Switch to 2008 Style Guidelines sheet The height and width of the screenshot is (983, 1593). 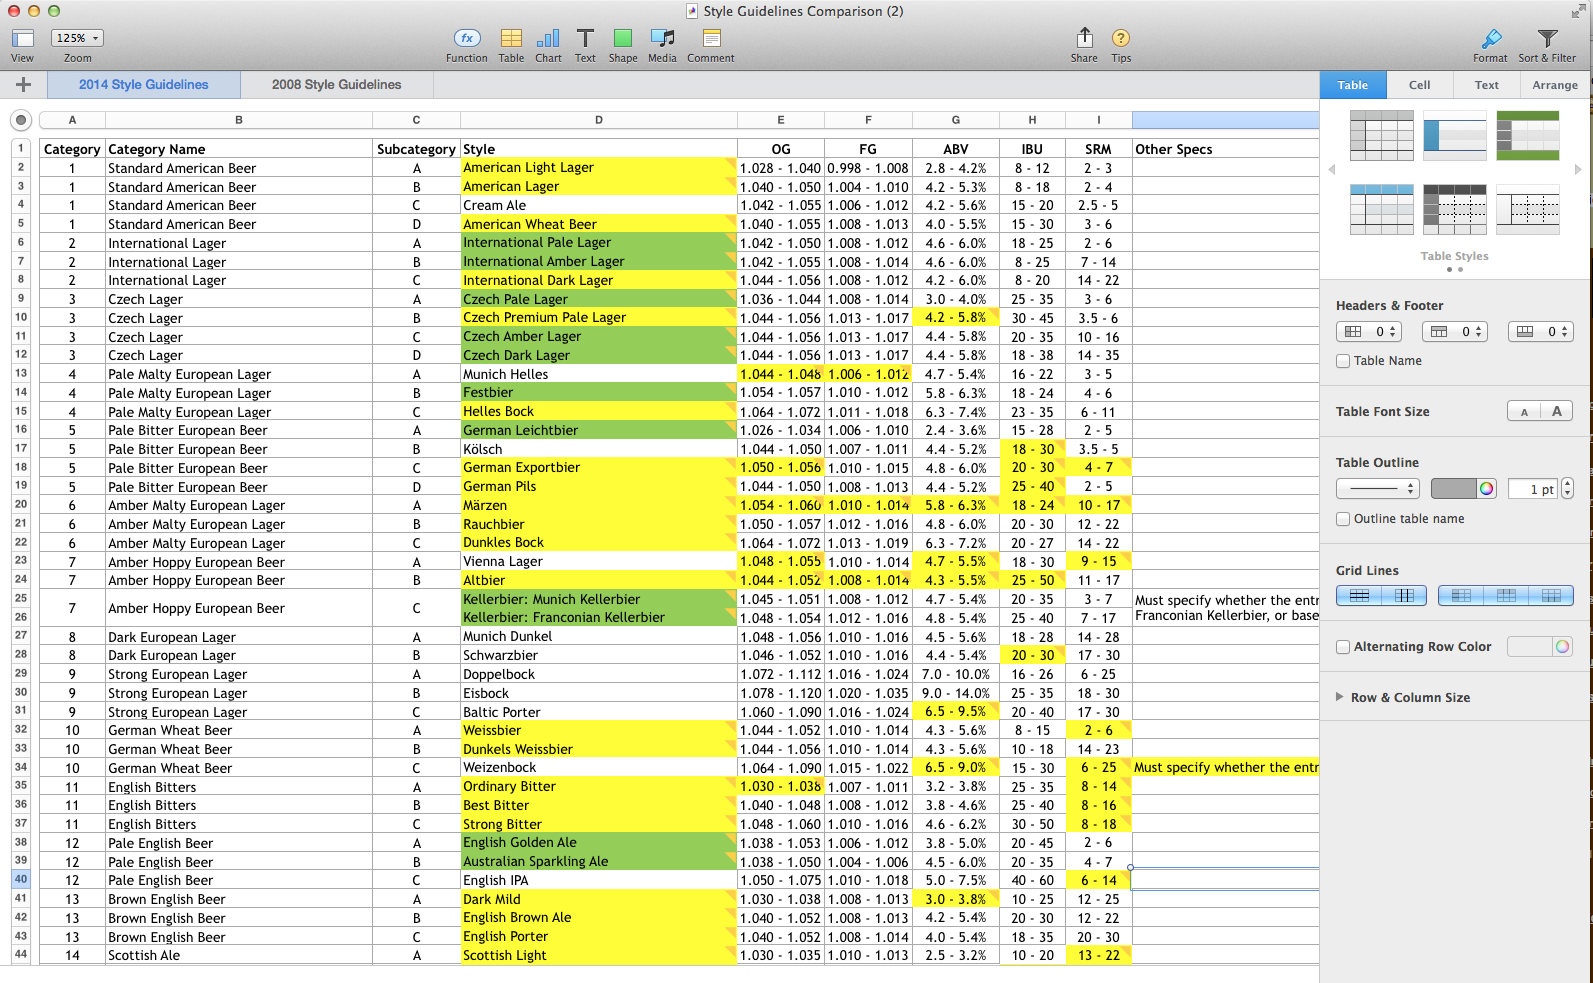(x=336, y=85)
